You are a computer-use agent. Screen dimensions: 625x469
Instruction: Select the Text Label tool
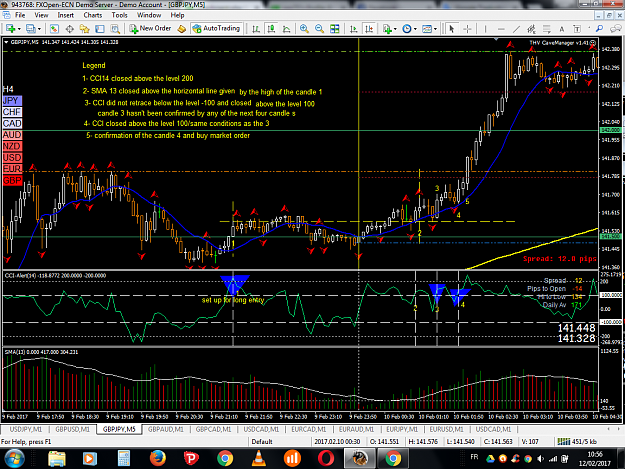pyautogui.click(x=577, y=29)
